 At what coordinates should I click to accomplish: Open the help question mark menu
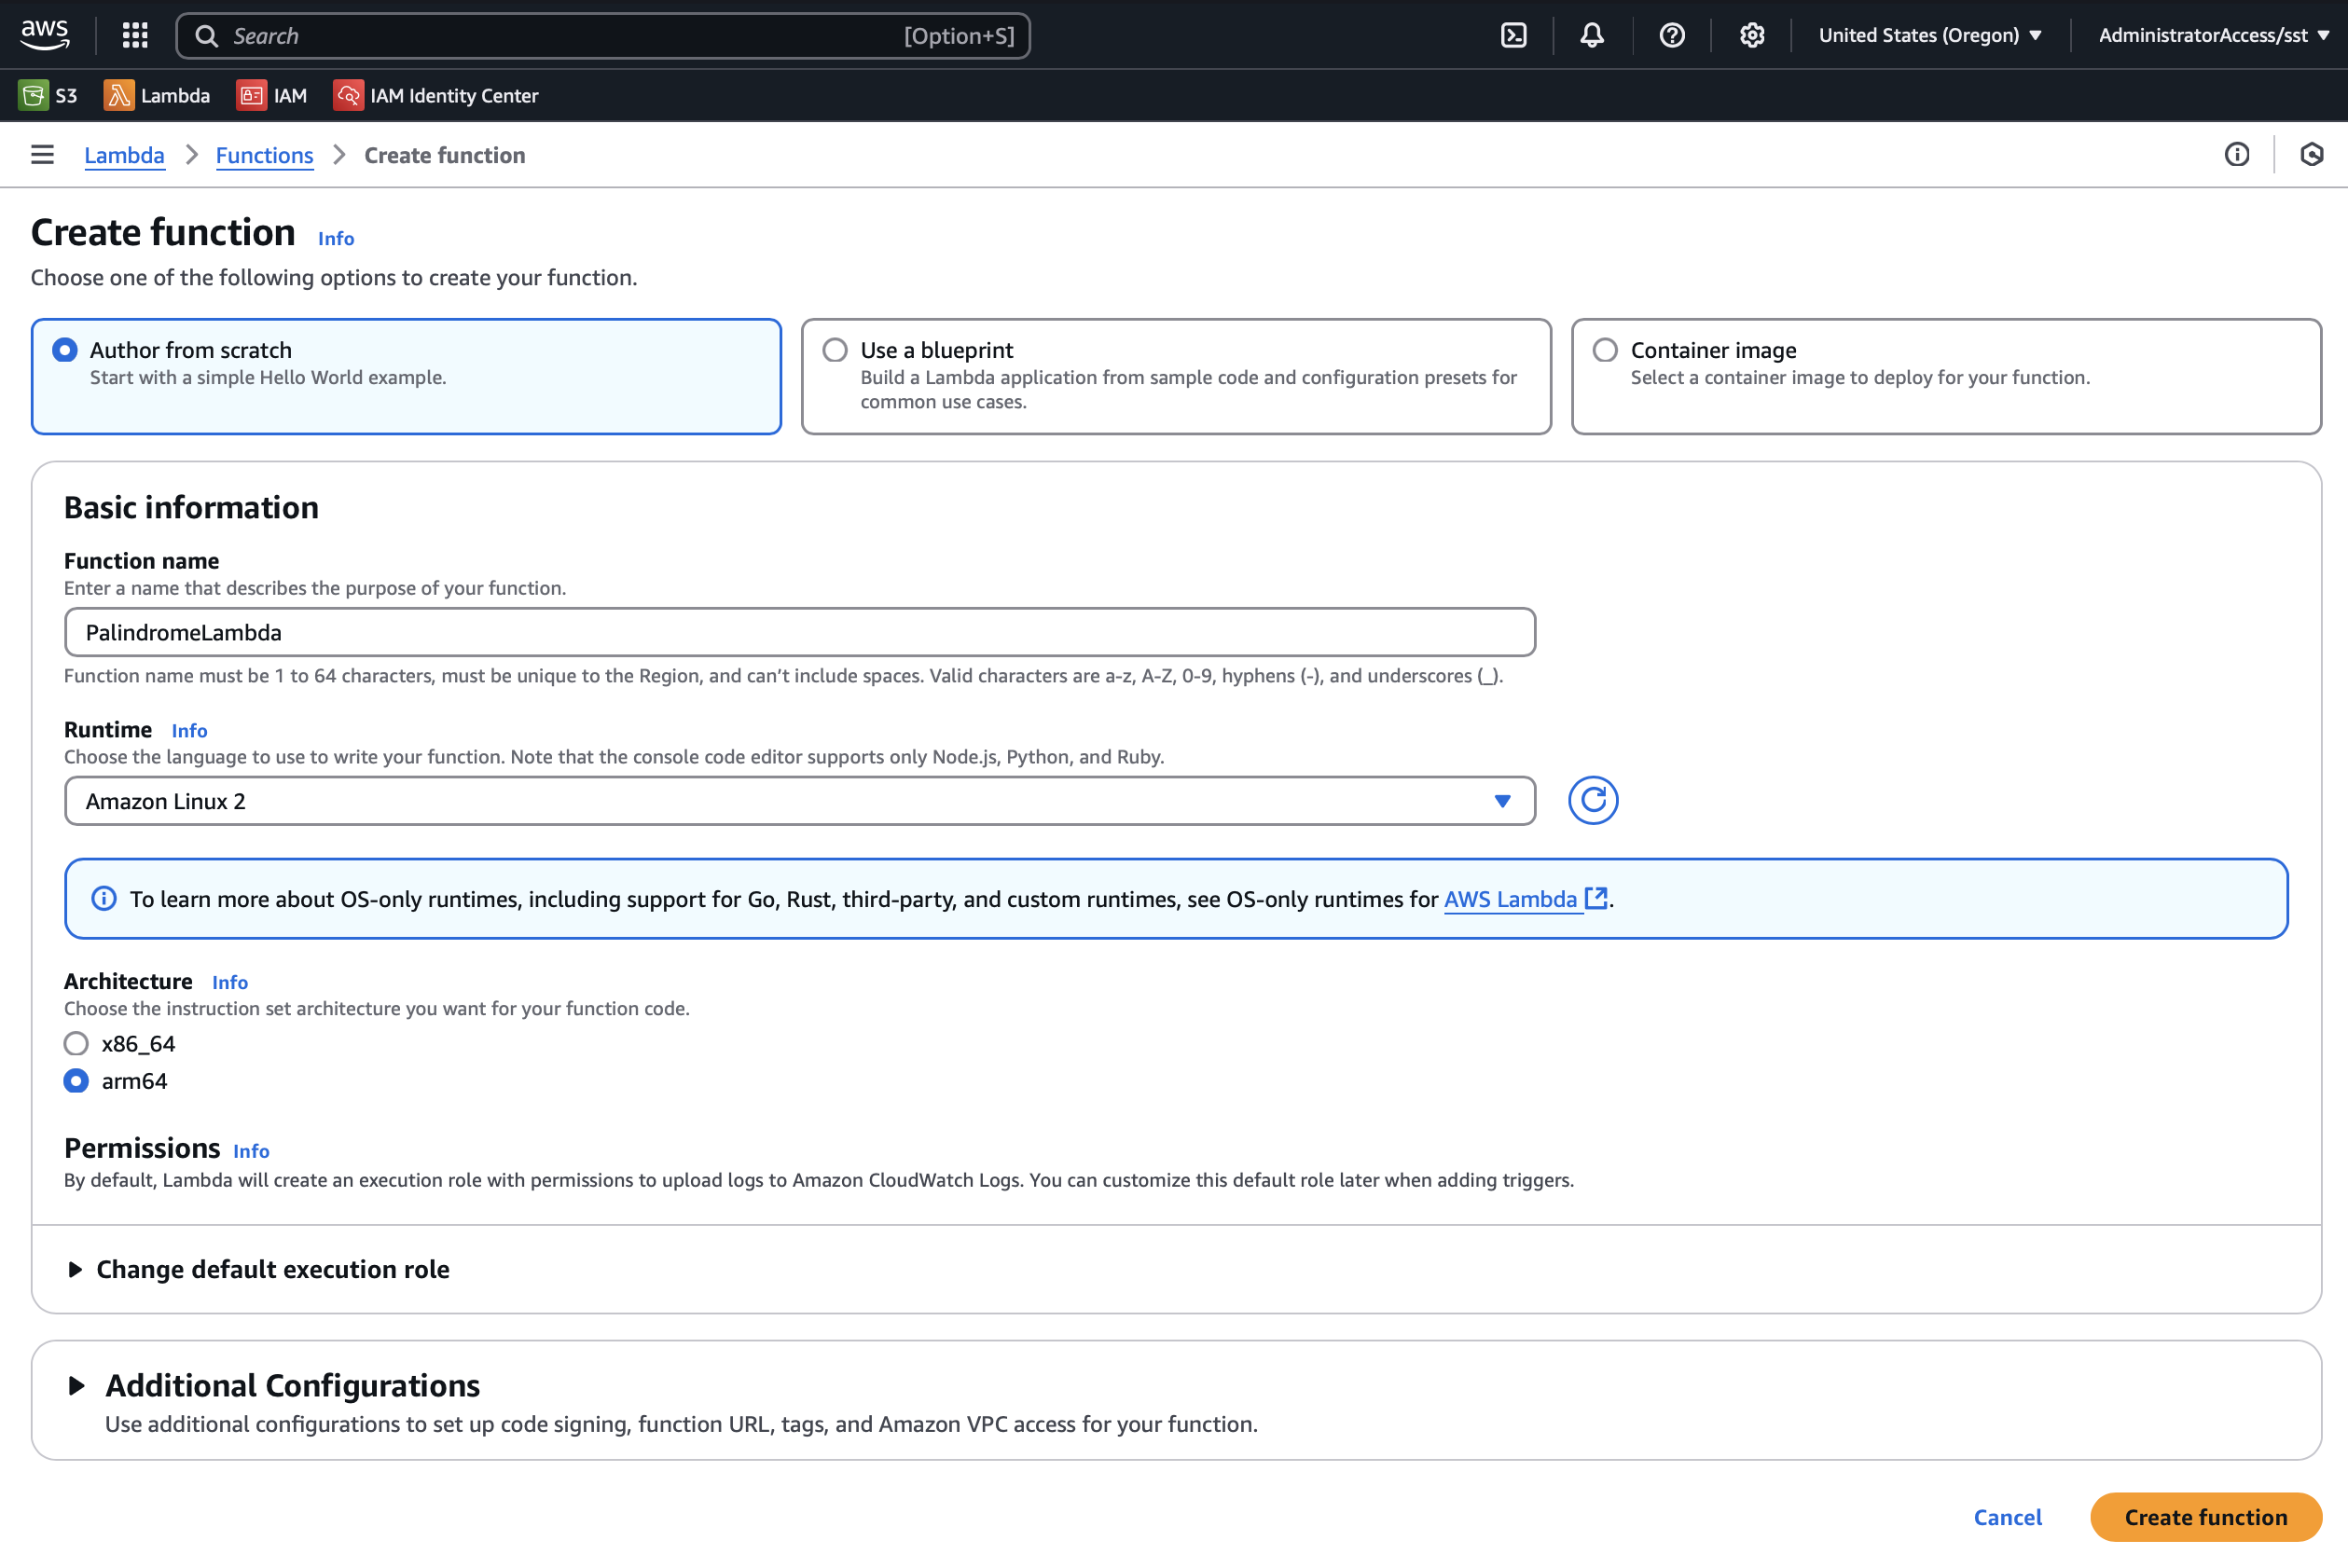click(x=1671, y=36)
